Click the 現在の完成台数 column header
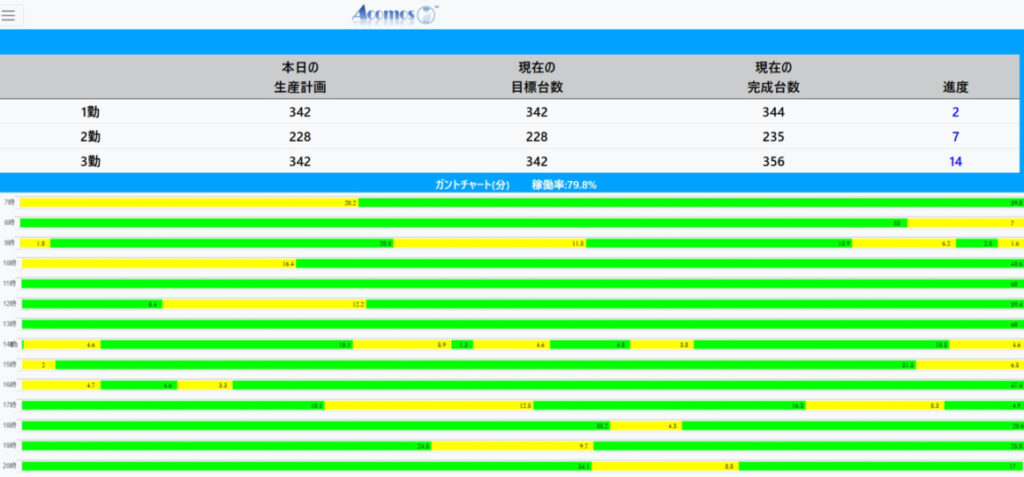Screen dimensions: 1024x477 (773, 78)
